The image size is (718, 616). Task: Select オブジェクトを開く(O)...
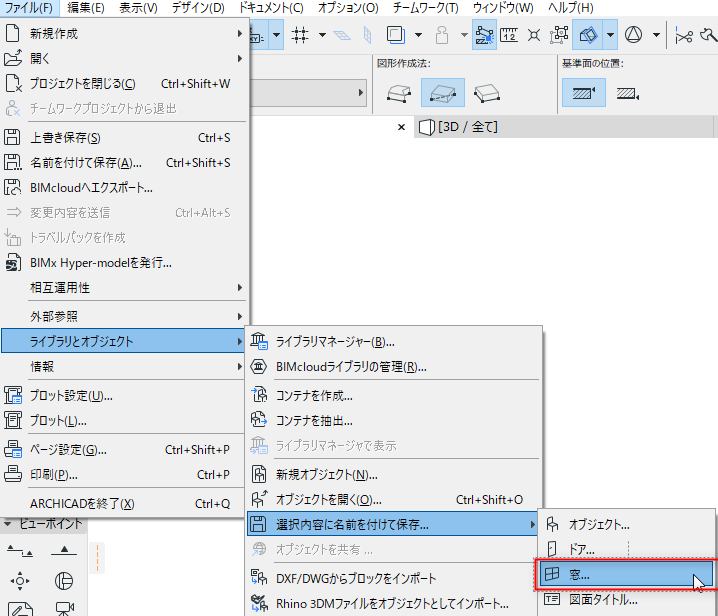[x=394, y=499]
